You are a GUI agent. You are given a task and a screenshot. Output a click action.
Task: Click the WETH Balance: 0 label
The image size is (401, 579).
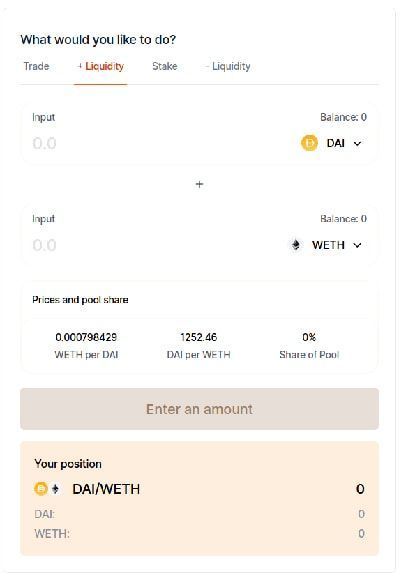(x=343, y=219)
